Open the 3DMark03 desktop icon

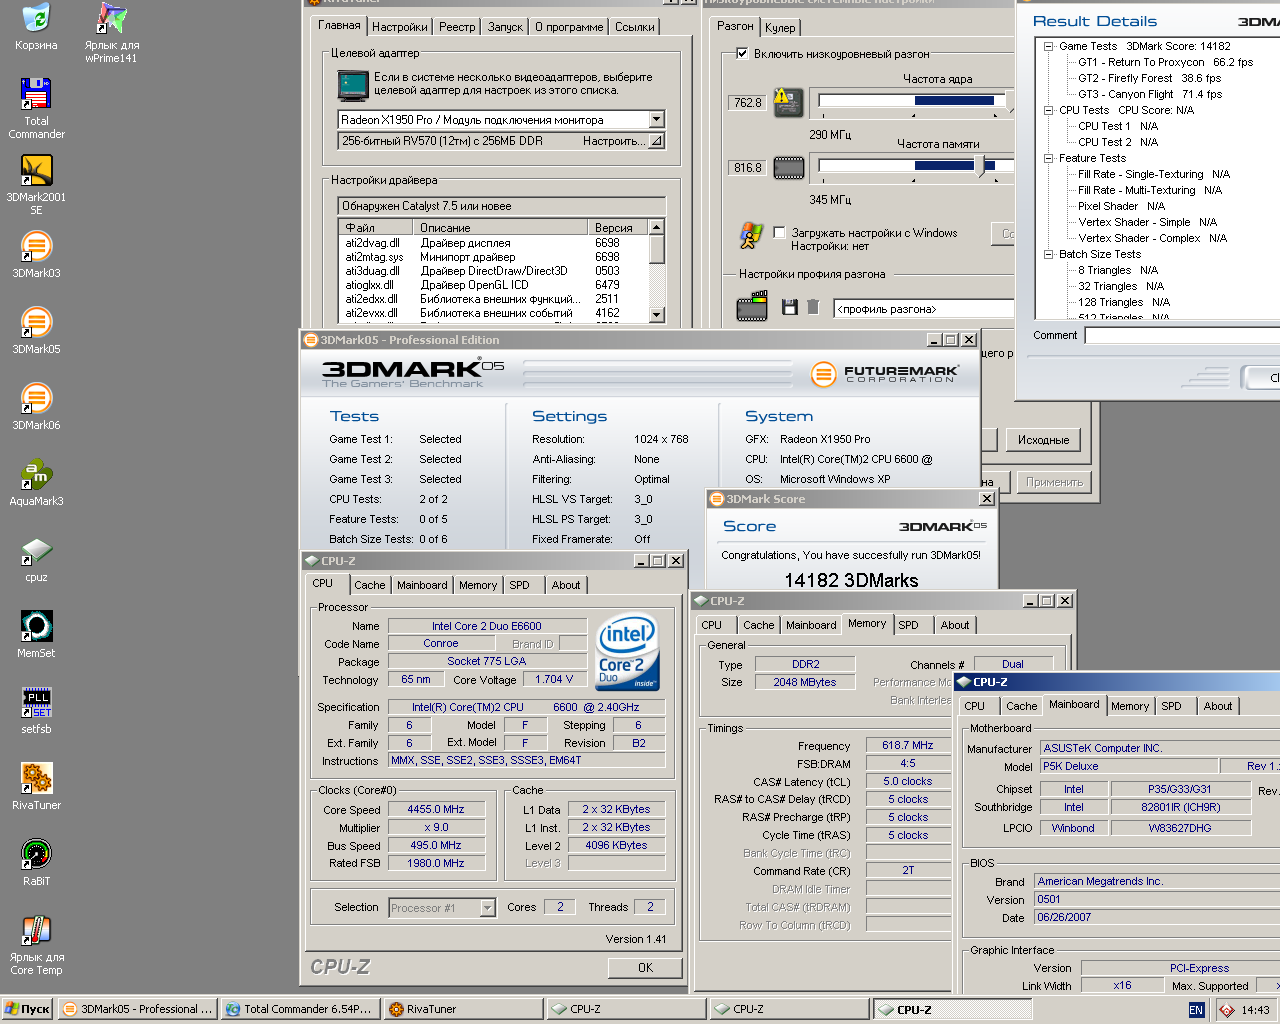pyautogui.click(x=36, y=246)
